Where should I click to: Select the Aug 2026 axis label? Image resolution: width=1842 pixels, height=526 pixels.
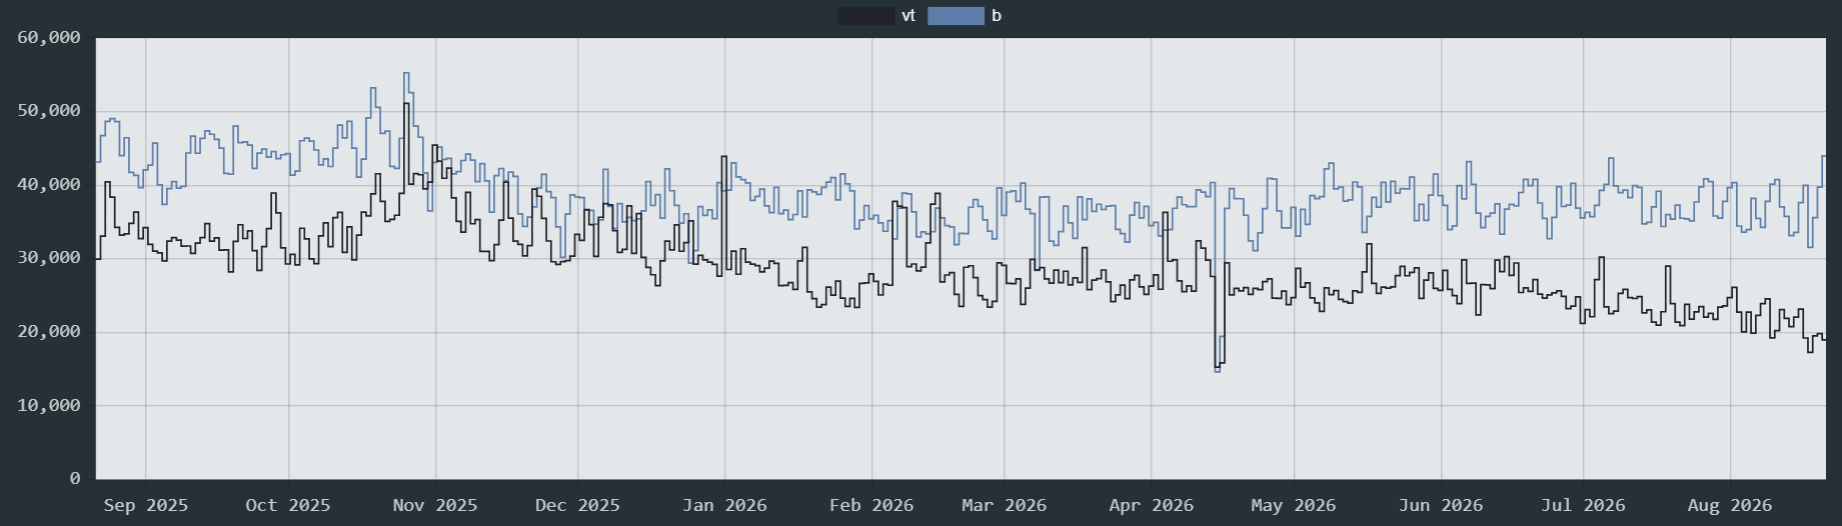1730,505
